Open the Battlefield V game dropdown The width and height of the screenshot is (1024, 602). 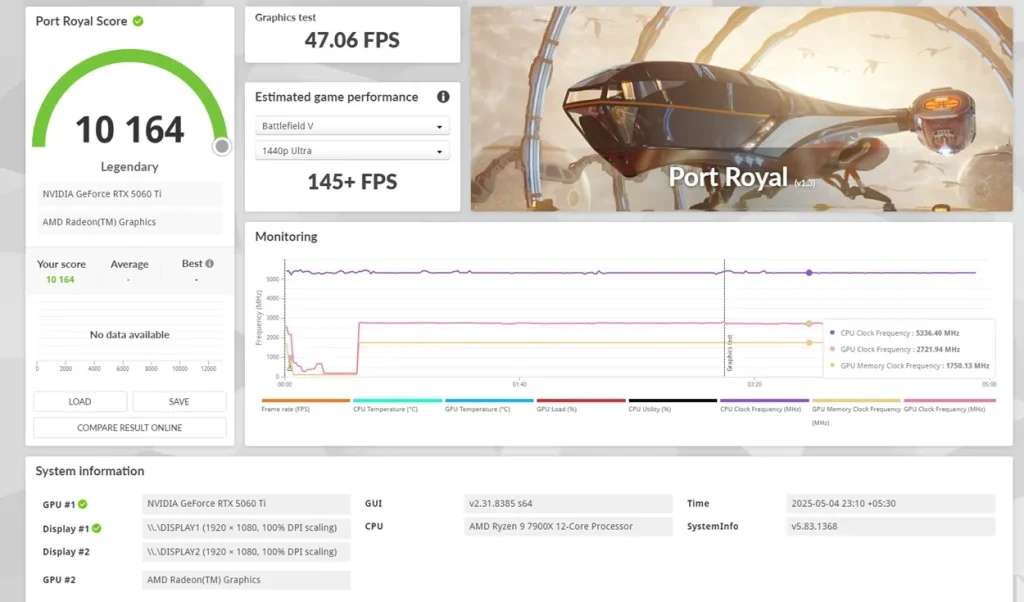click(352, 125)
